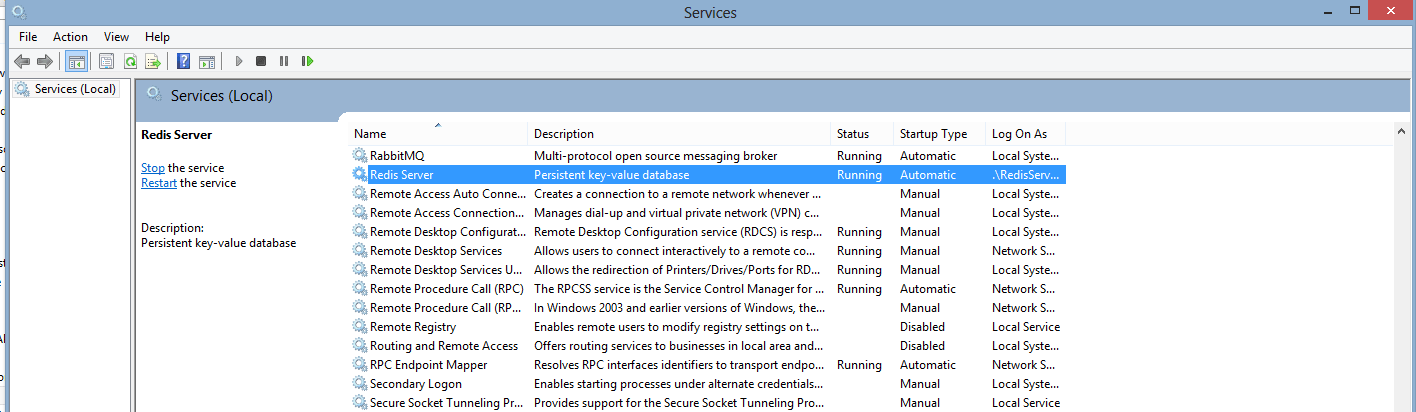
Task: Open the Action menu
Action: [70, 37]
